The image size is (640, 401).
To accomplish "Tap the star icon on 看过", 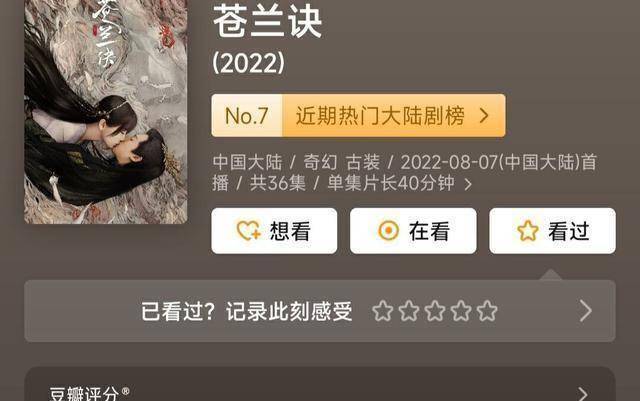I will (528, 231).
